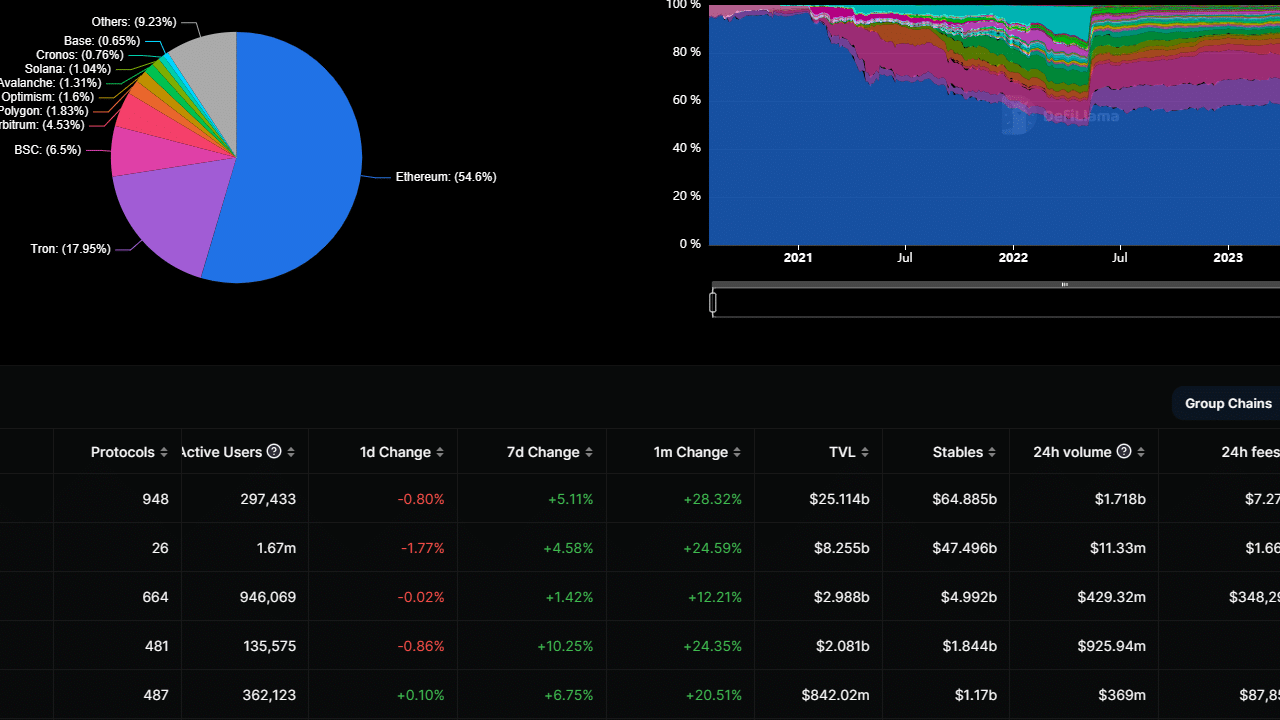
Task: Click the Group Chains button
Action: [x=1228, y=403]
